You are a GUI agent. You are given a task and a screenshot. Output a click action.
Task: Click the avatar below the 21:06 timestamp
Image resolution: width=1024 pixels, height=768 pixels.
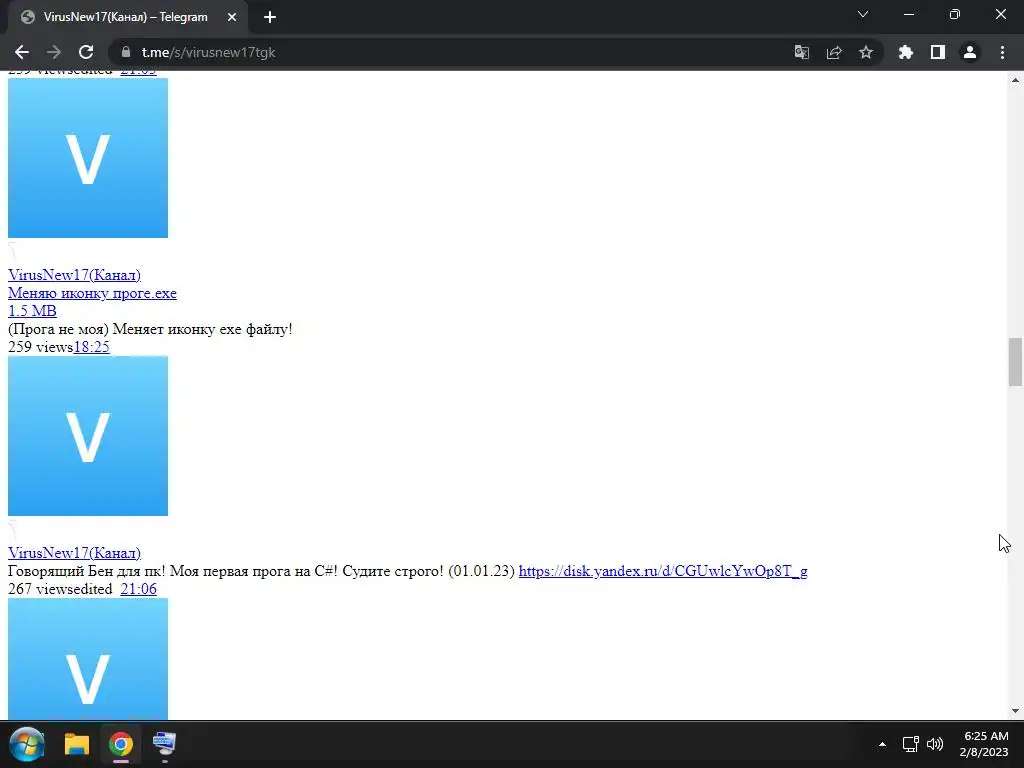[88, 659]
